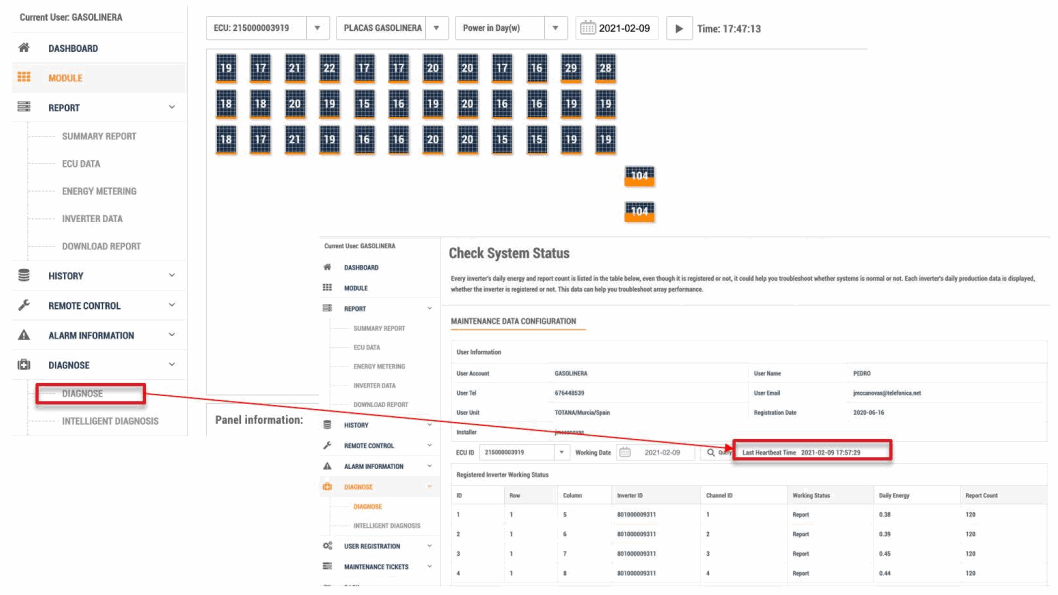Expand Remote Control chevron in main sidebar
This screenshot has width=1058, height=595.
(x=171, y=306)
